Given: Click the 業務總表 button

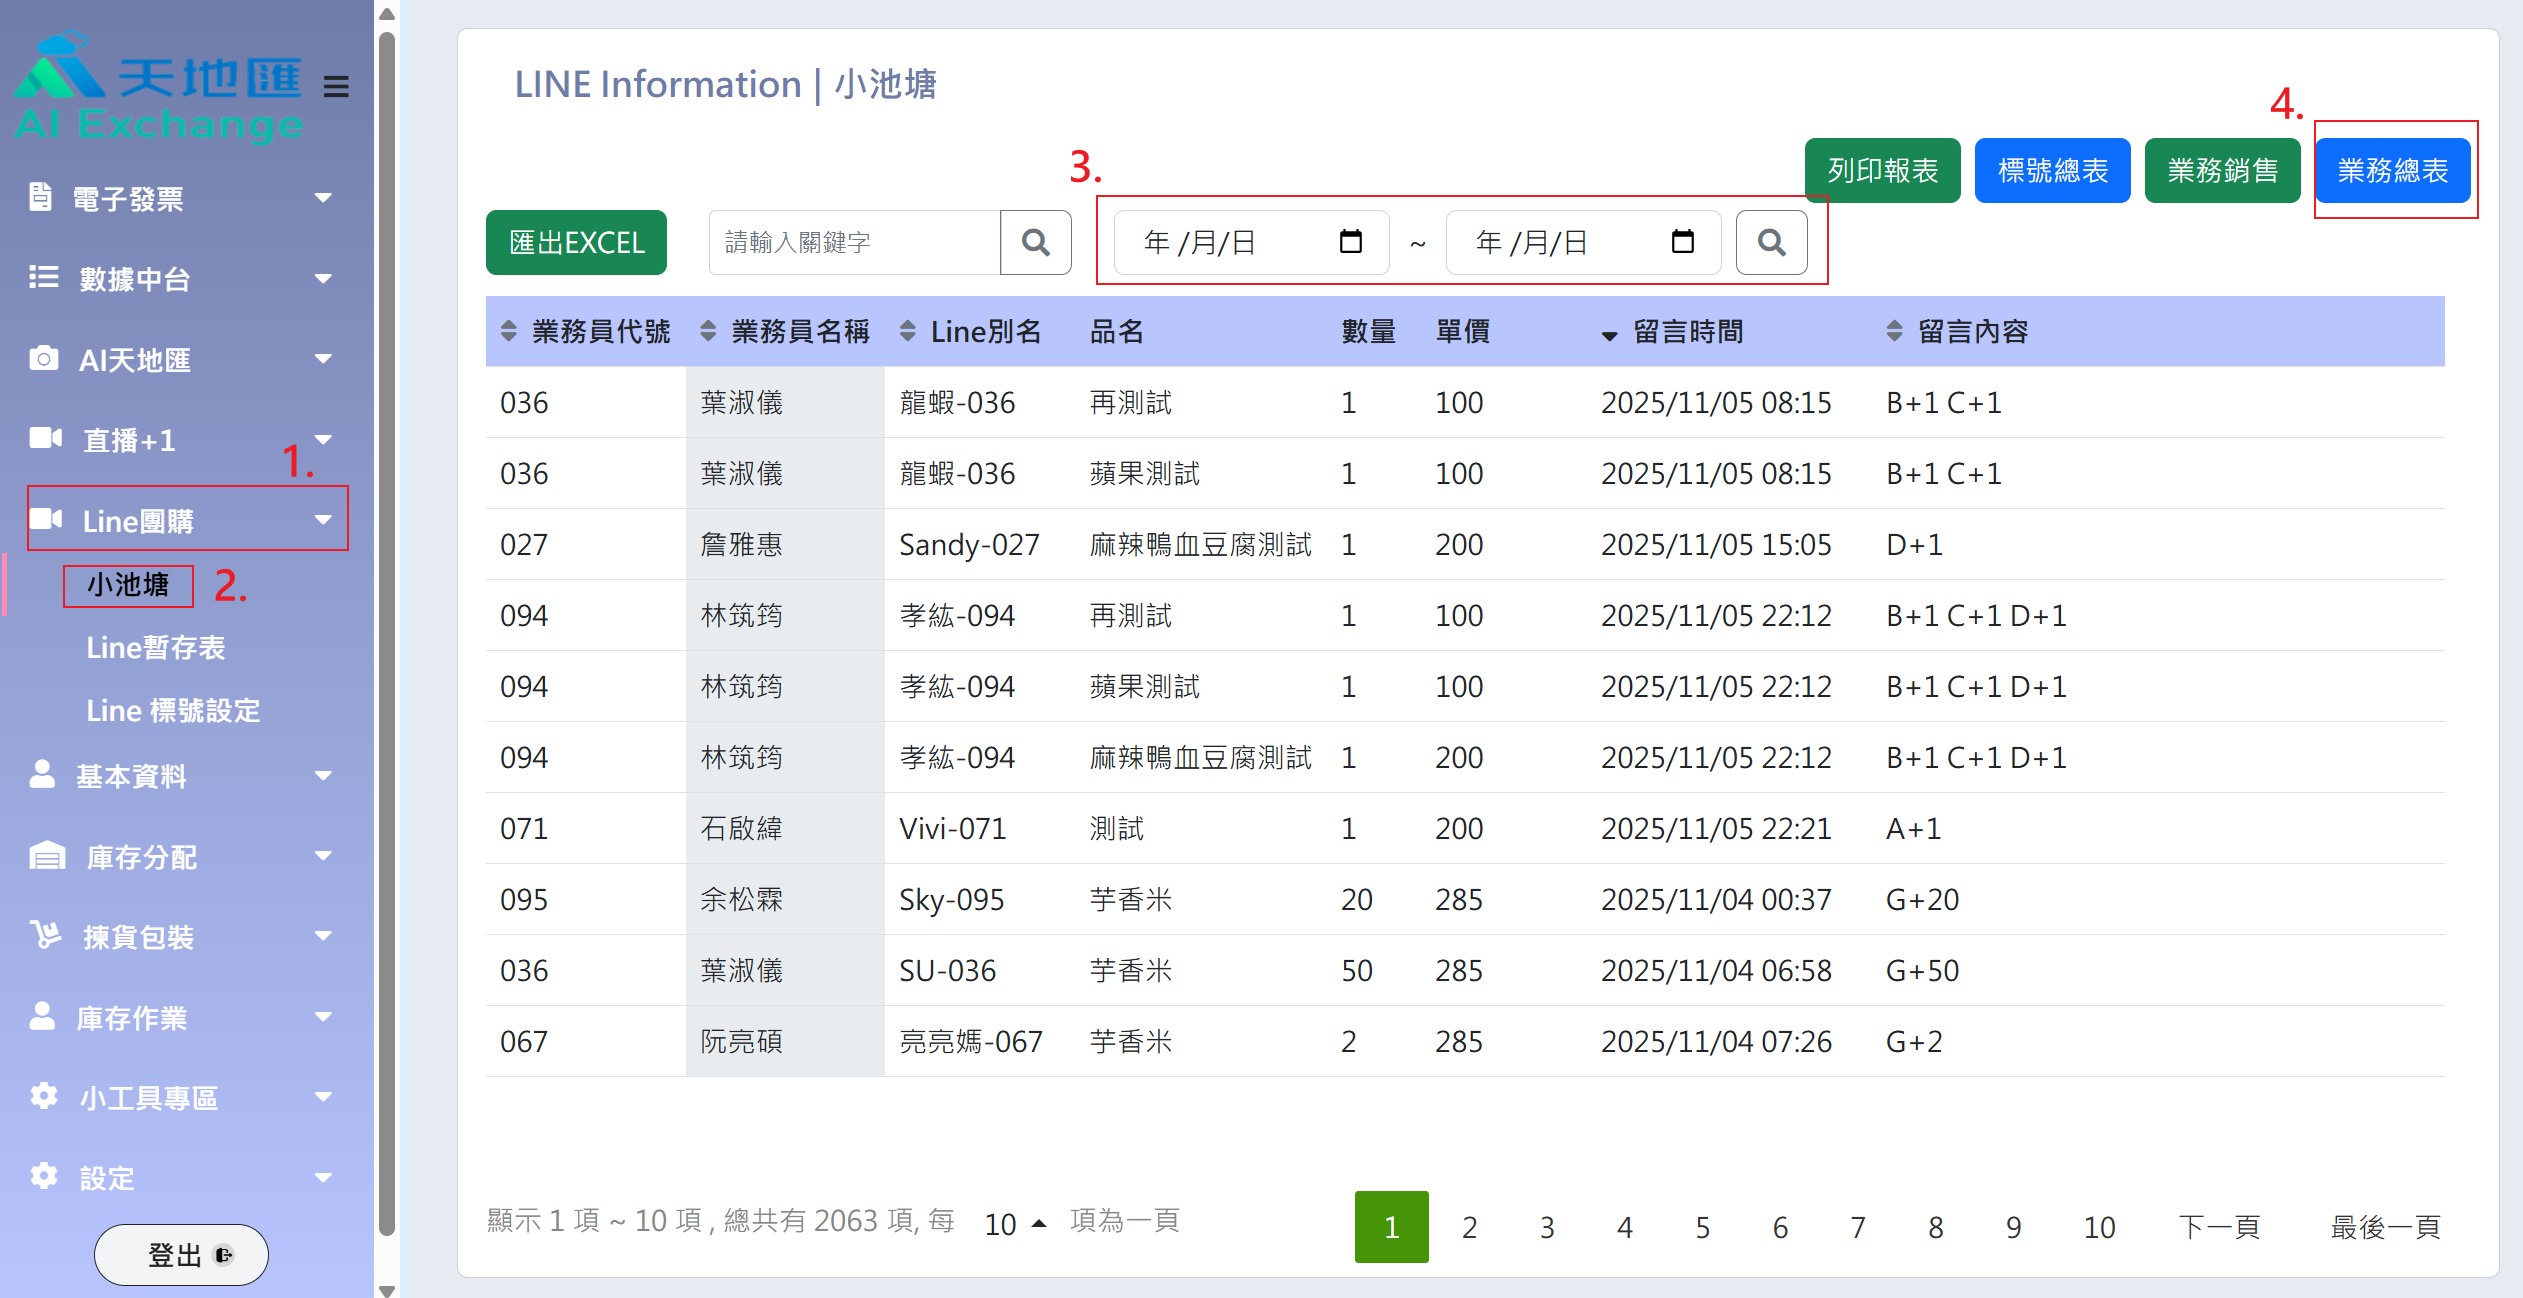Looking at the screenshot, I should [2392, 170].
